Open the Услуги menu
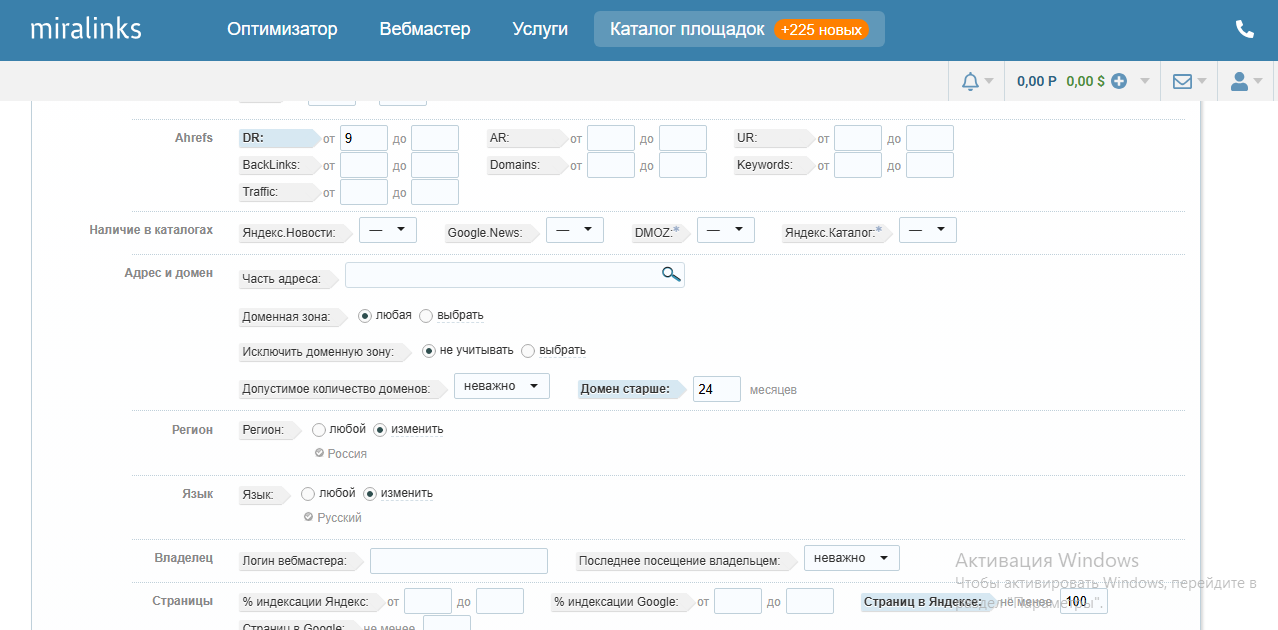This screenshot has width=1278, height=630. [540, 29]
